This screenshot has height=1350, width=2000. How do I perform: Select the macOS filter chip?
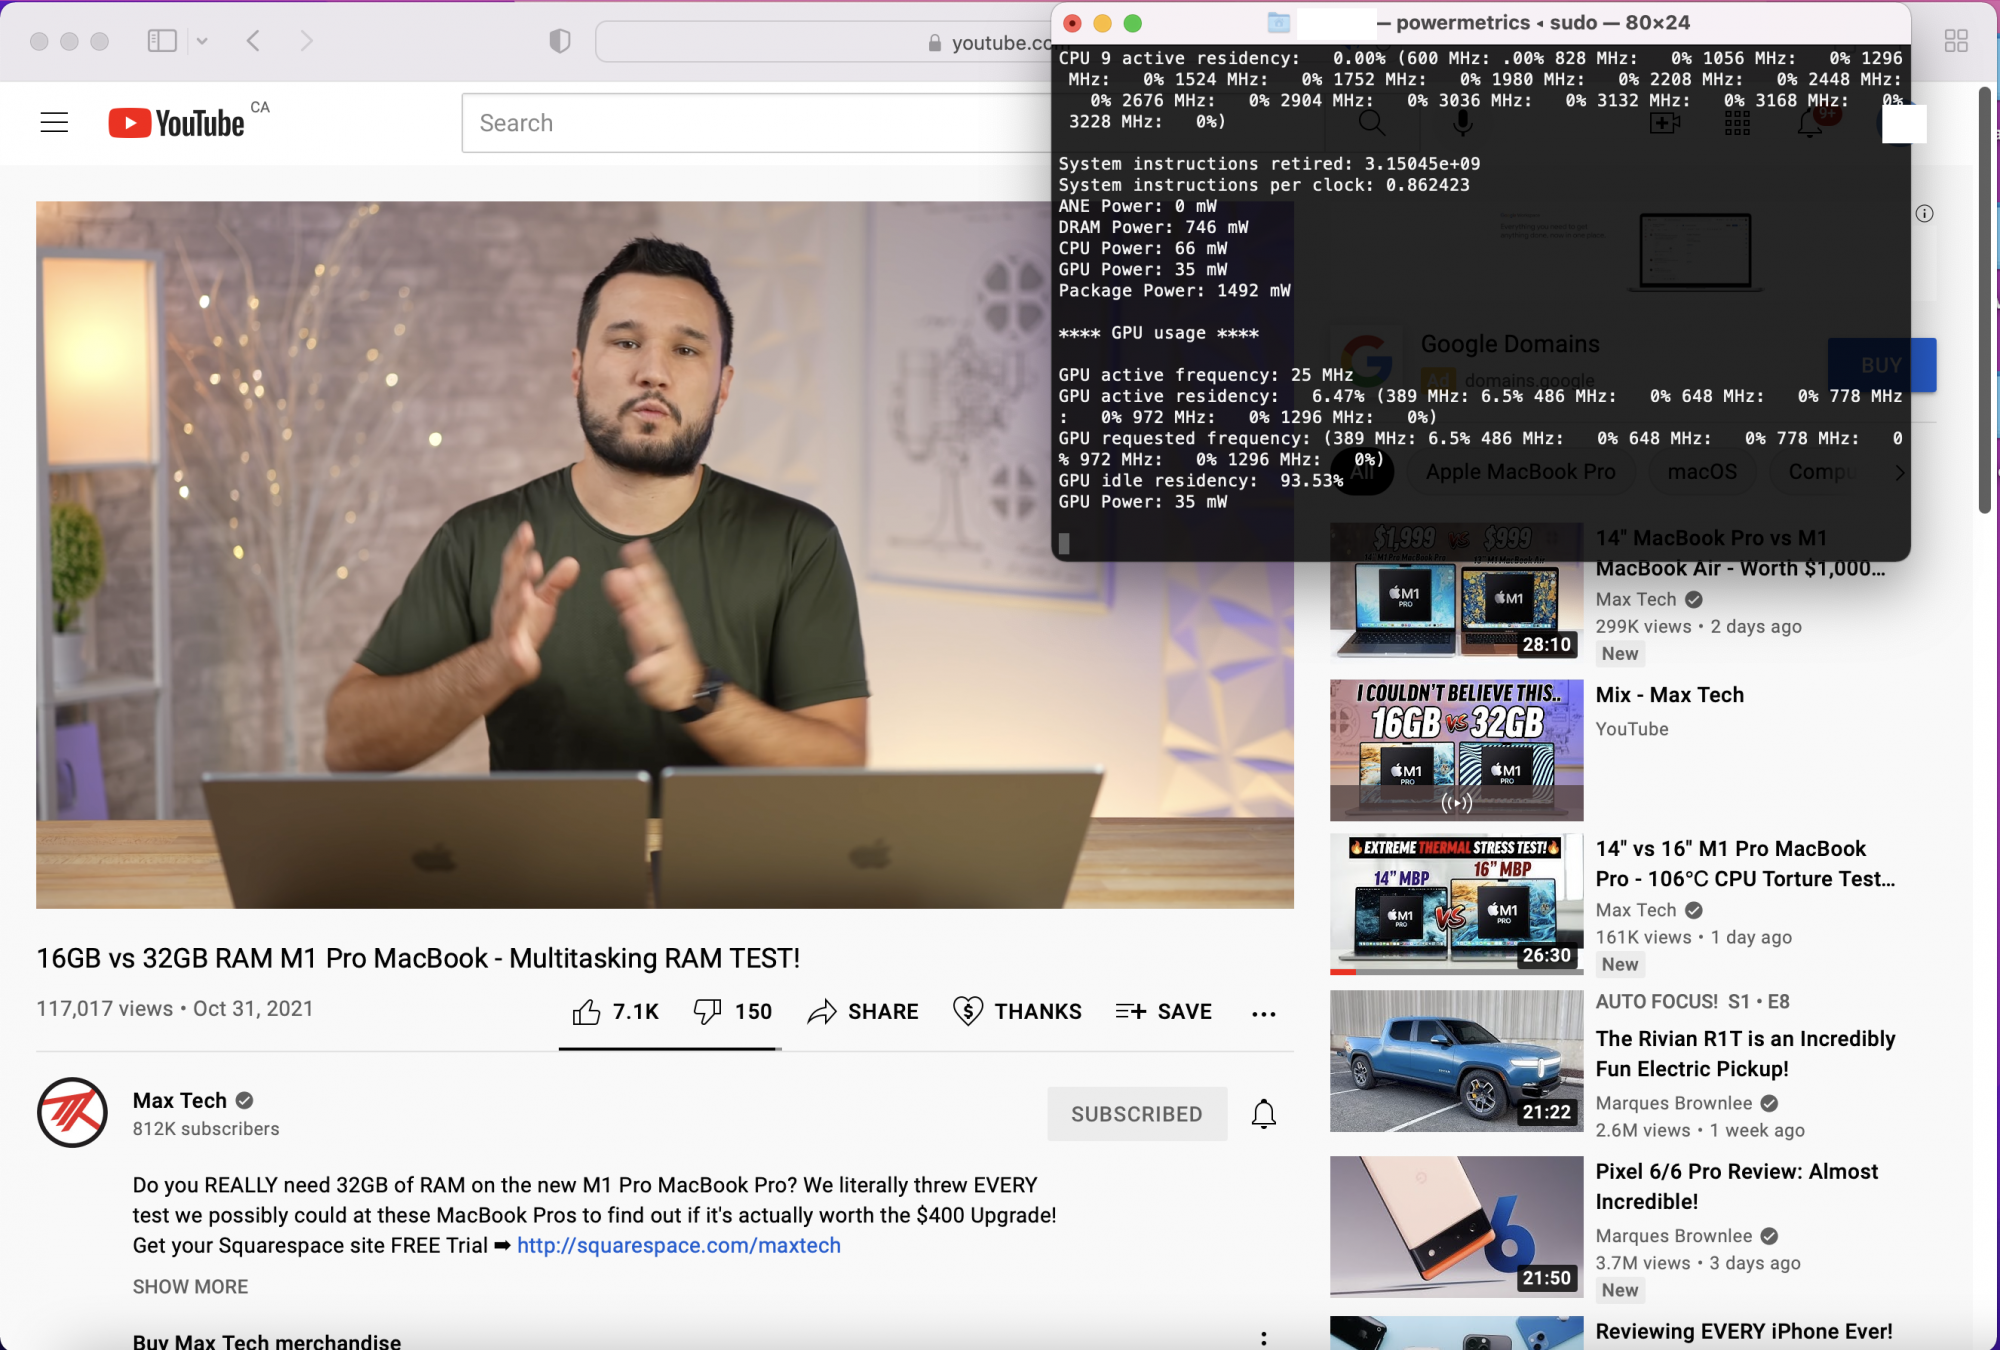pos(1702,472)
